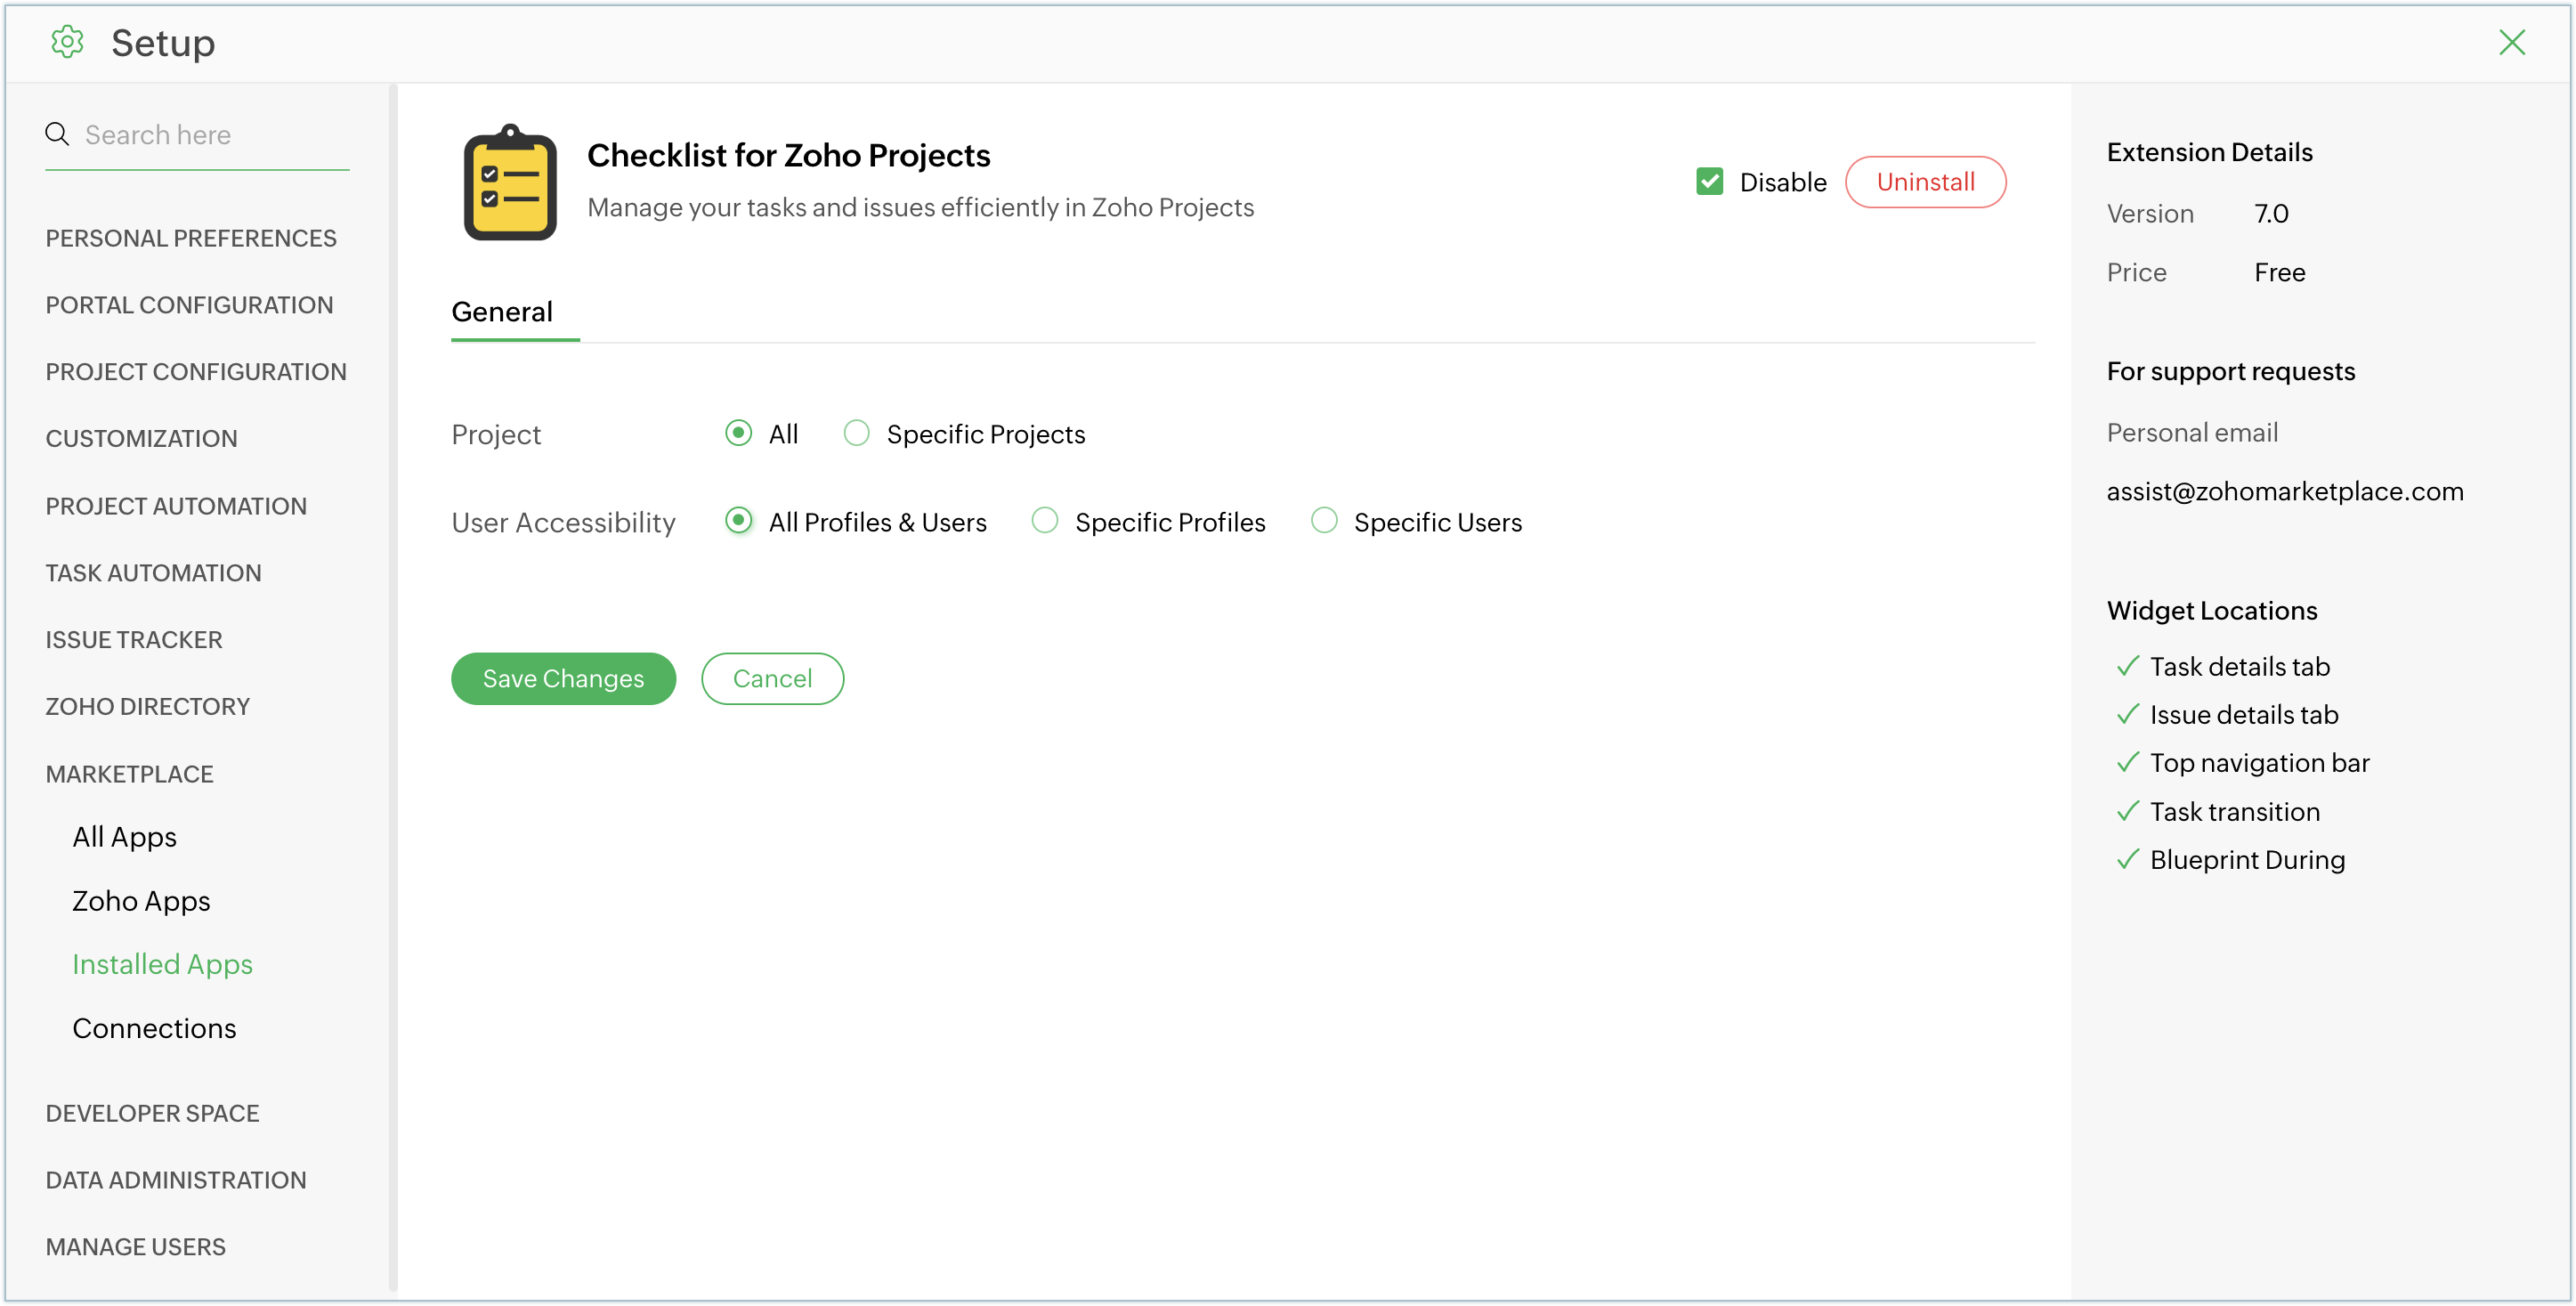Click checkmark beside Issue details tab
The image size is (2576, 1306).
coord(2127,714)
